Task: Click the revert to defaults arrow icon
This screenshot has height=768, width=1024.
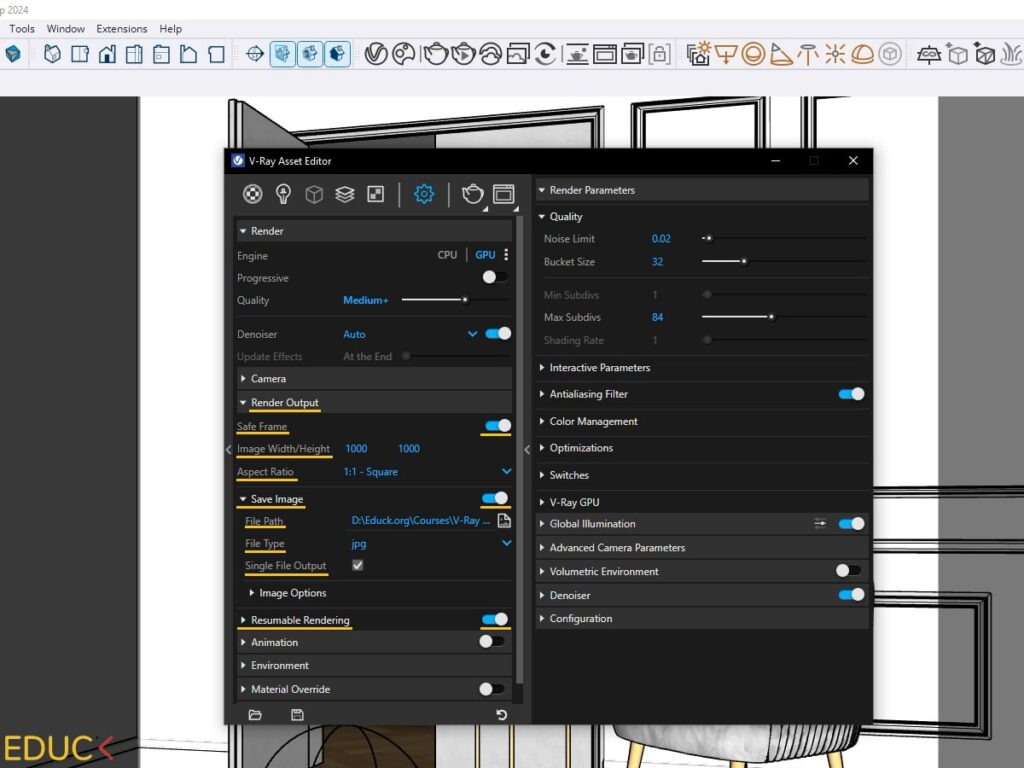Action: (501, 715)
